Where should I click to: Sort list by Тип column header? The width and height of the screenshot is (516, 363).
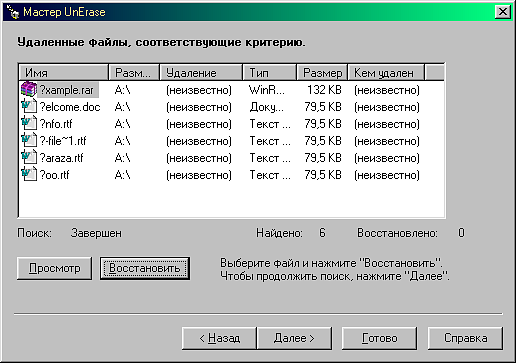pos(270,72)
